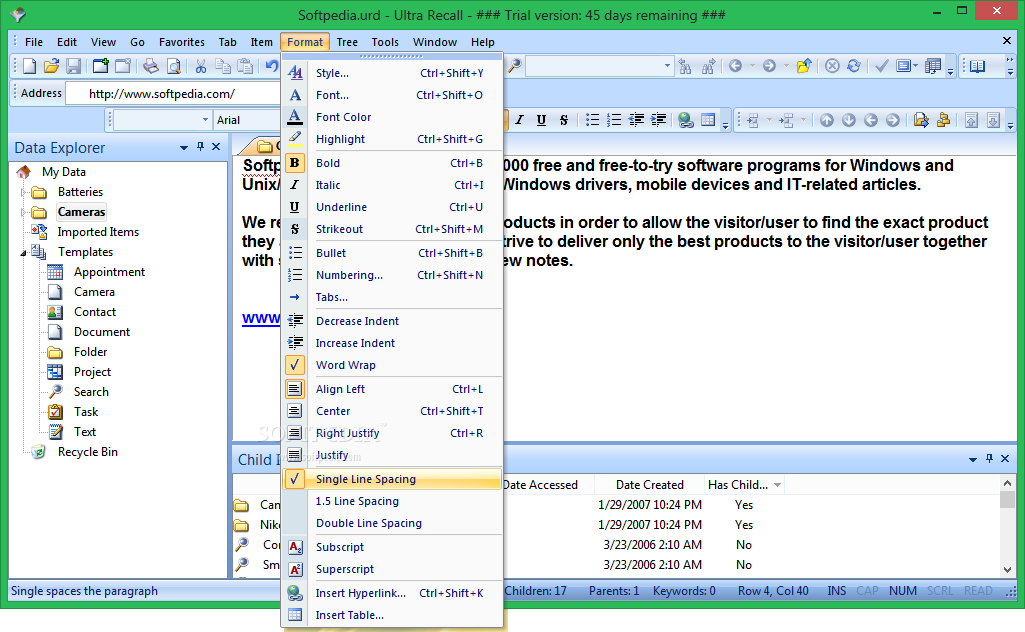Click the Insert hyperlink globe toolbar icon
Image resolution: width=1025 pixels, height=632 pixels.
(x=686, y=120)
